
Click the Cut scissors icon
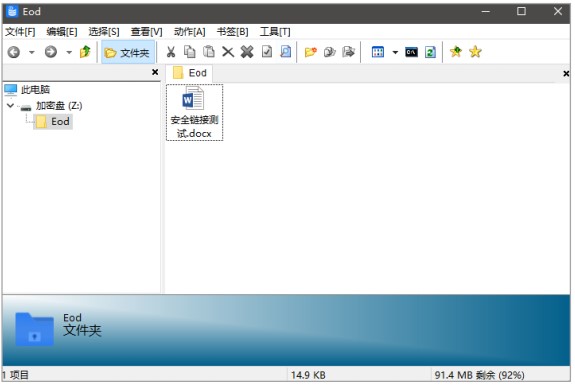tap(171, 52)
